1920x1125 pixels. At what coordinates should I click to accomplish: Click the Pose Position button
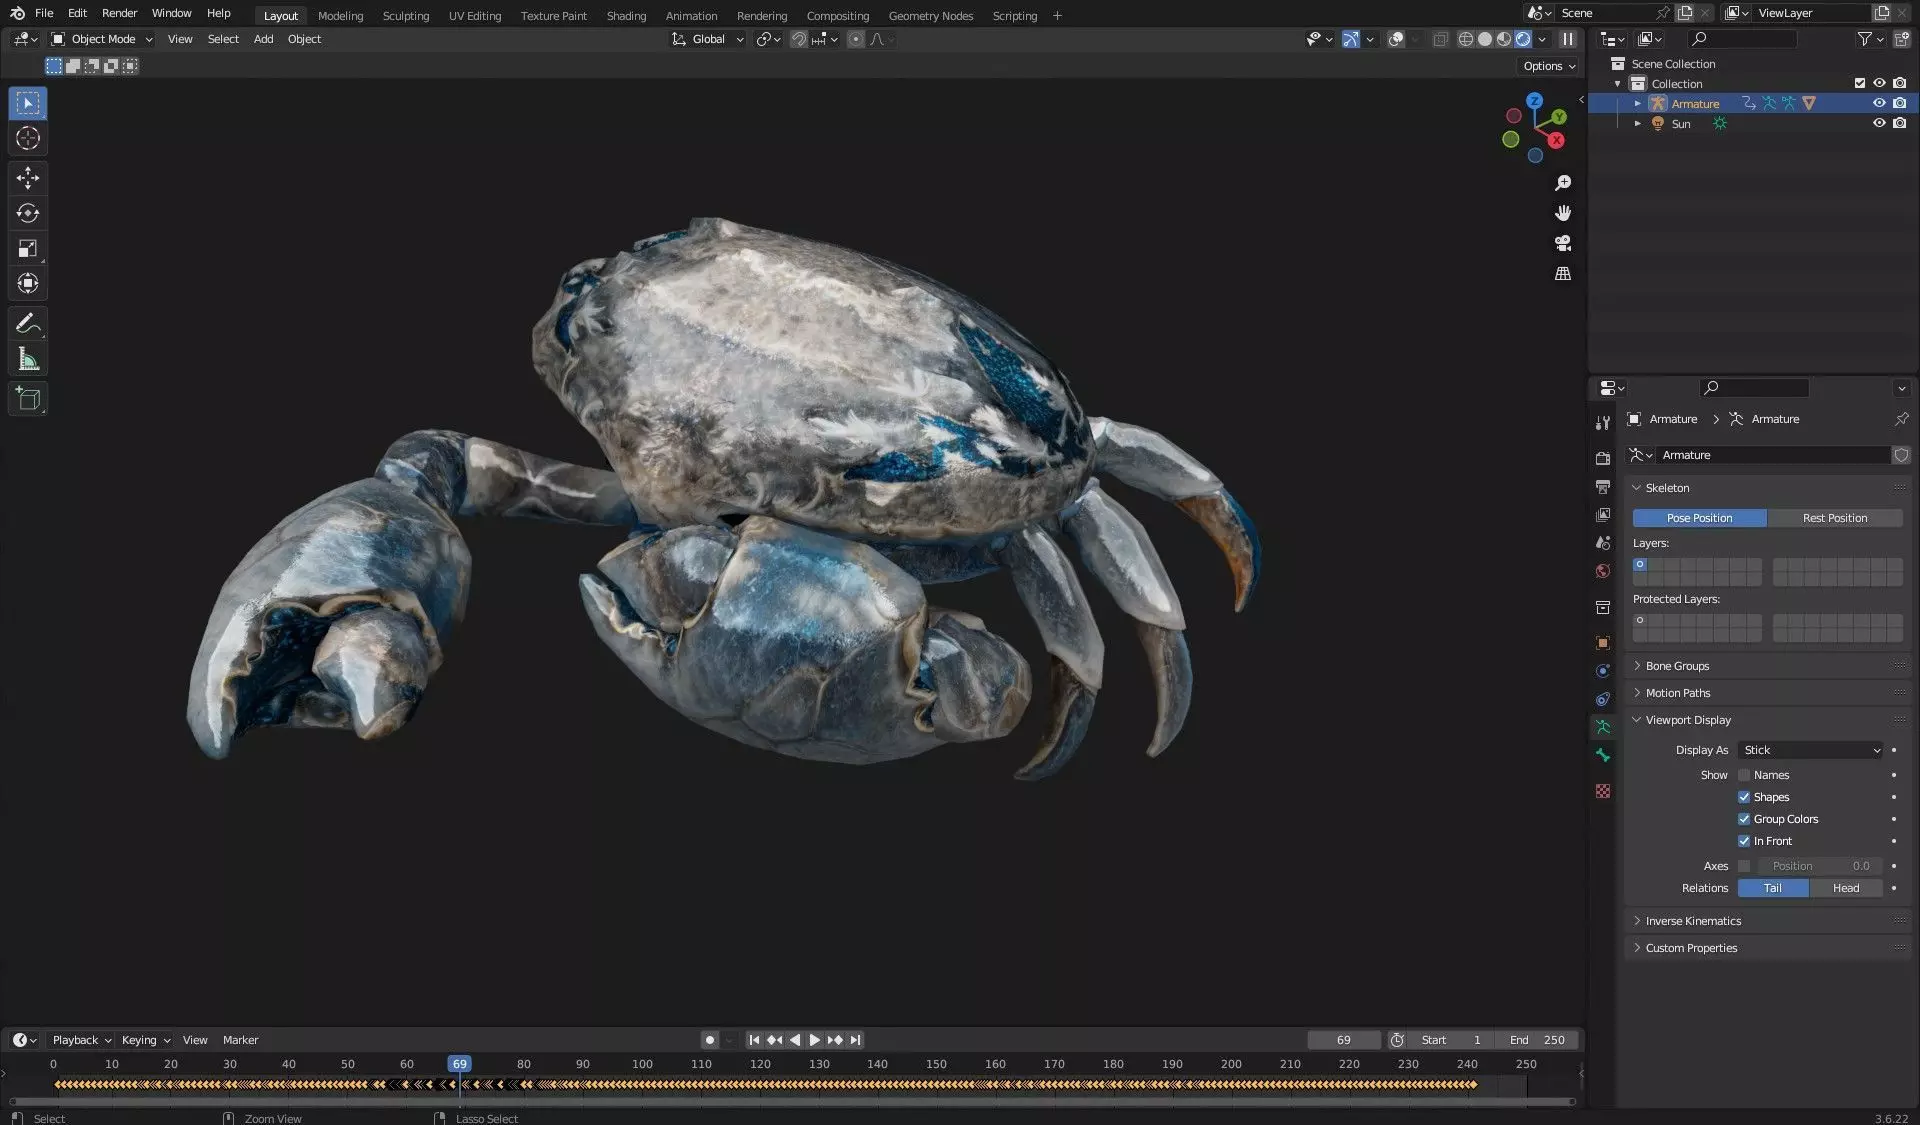[x=1699, y=518]
